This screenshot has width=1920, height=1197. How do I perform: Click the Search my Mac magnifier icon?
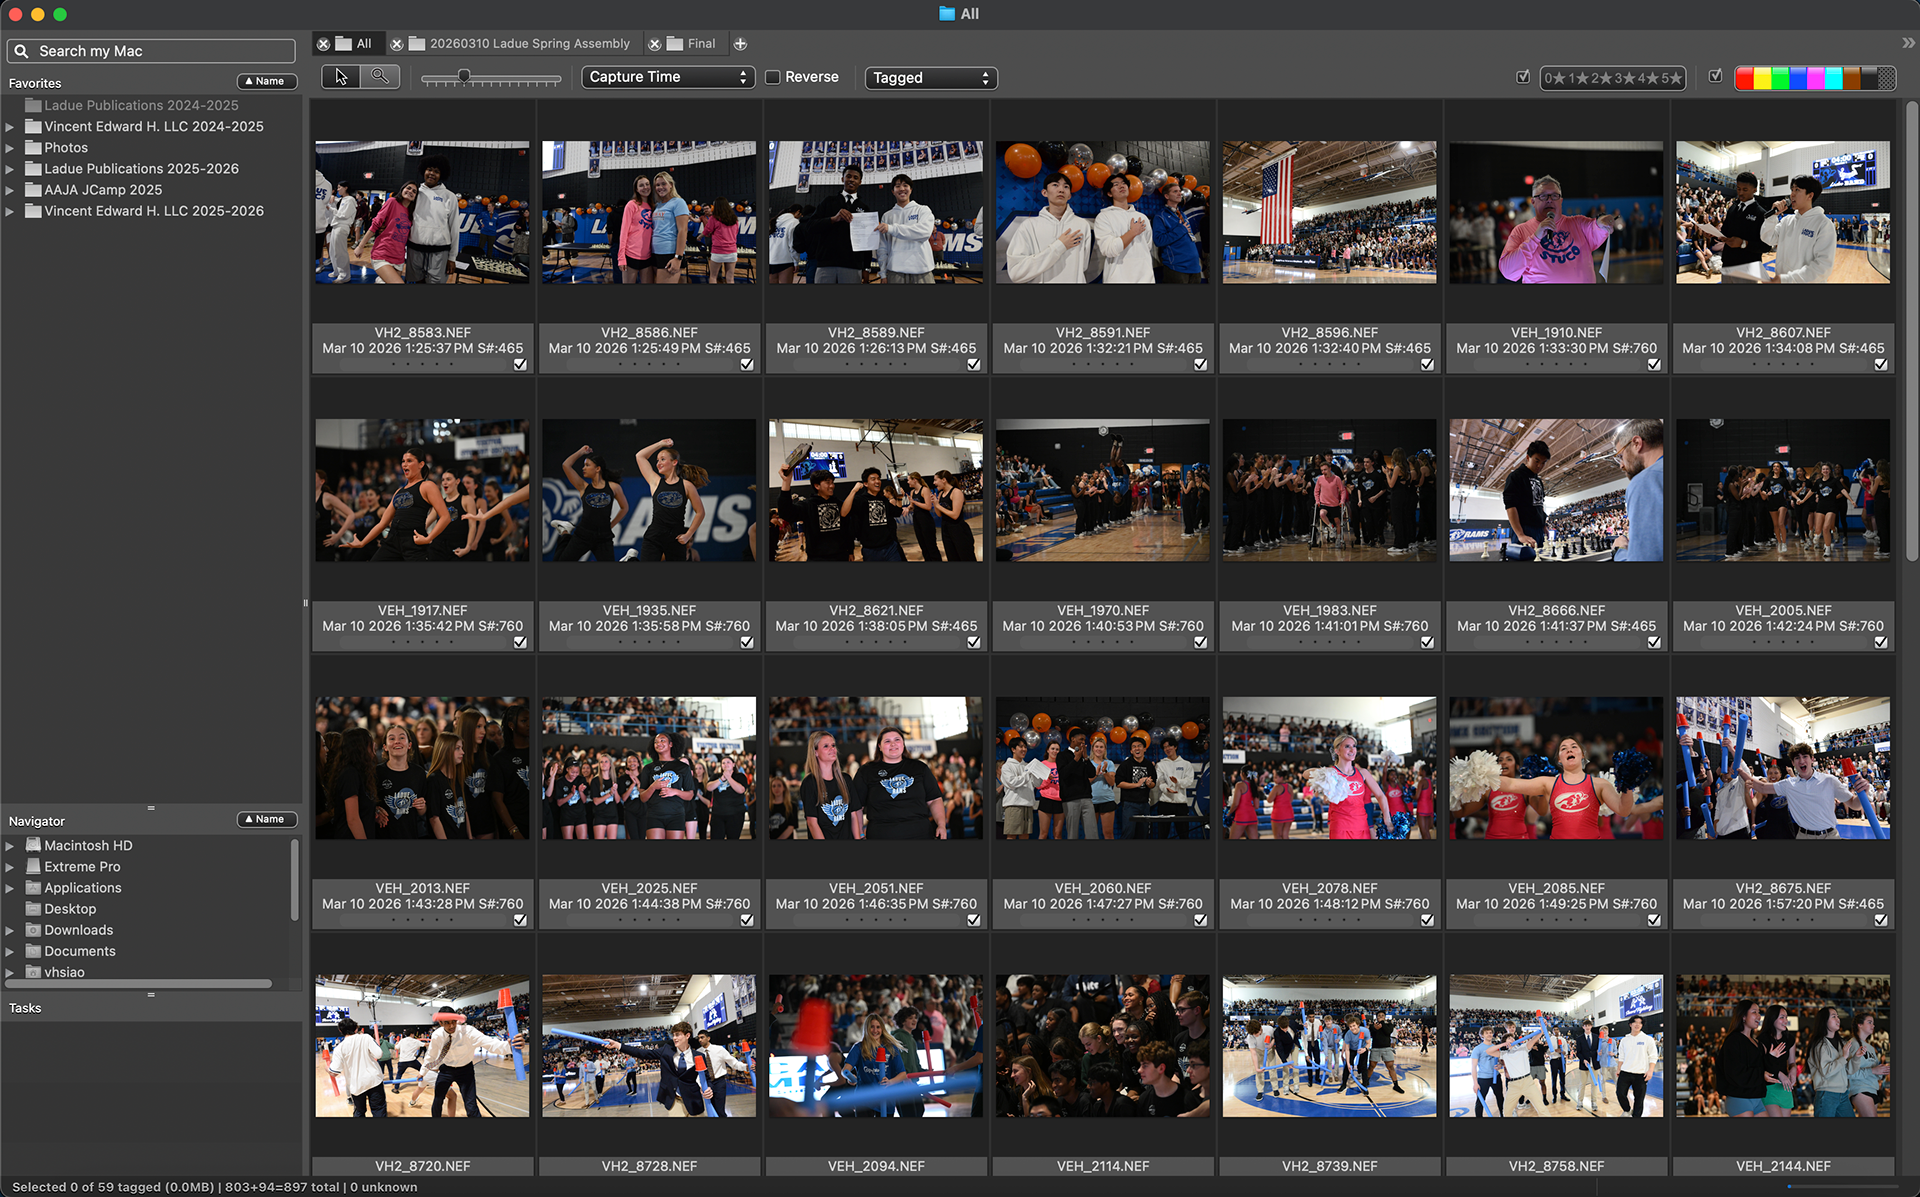tap(21, 51)
